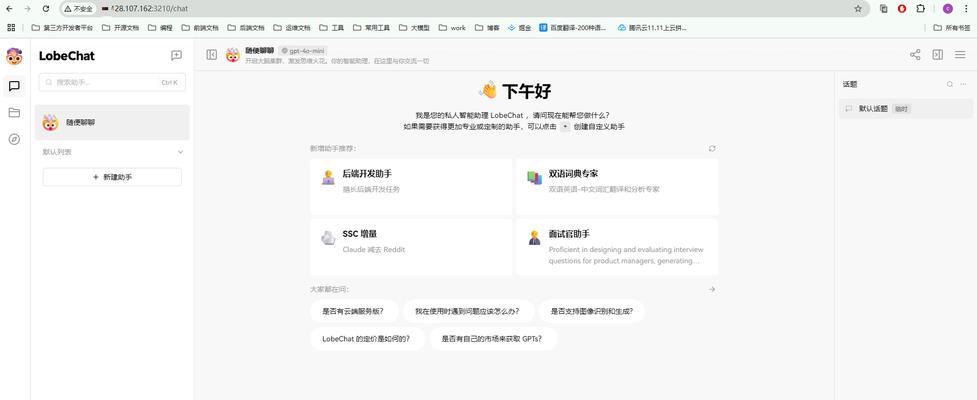This screenshot has width=977, height=400.
Task: Click the LobeChat title text
Action: click(67, 55)
